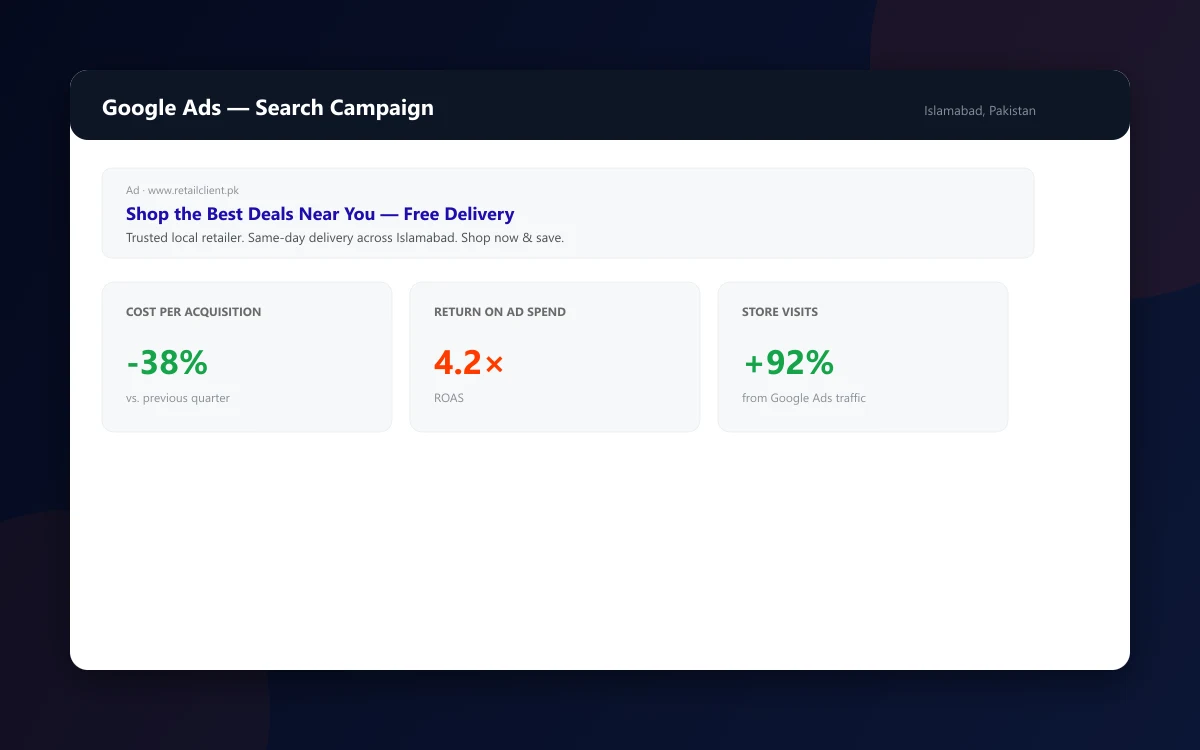Click the 'Google Ads — Search Campaign' title
The image size is (1200, 750).
tap(268, 108)
